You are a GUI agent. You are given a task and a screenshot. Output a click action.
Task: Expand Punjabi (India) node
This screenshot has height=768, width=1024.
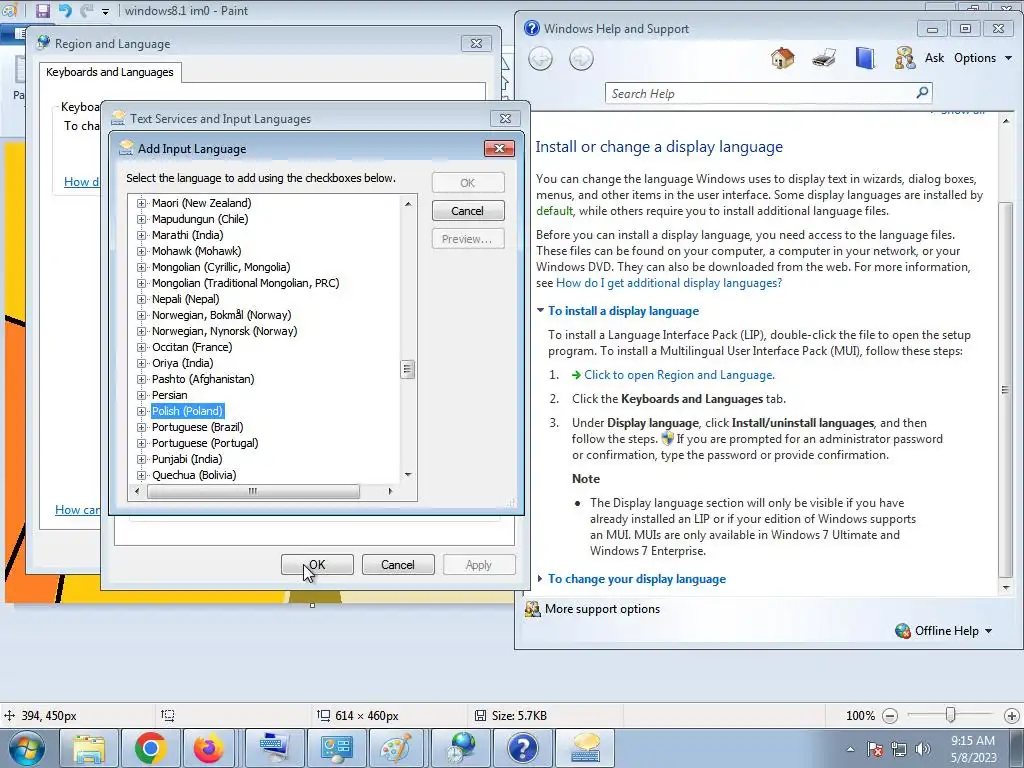click(x=141, y=459)
